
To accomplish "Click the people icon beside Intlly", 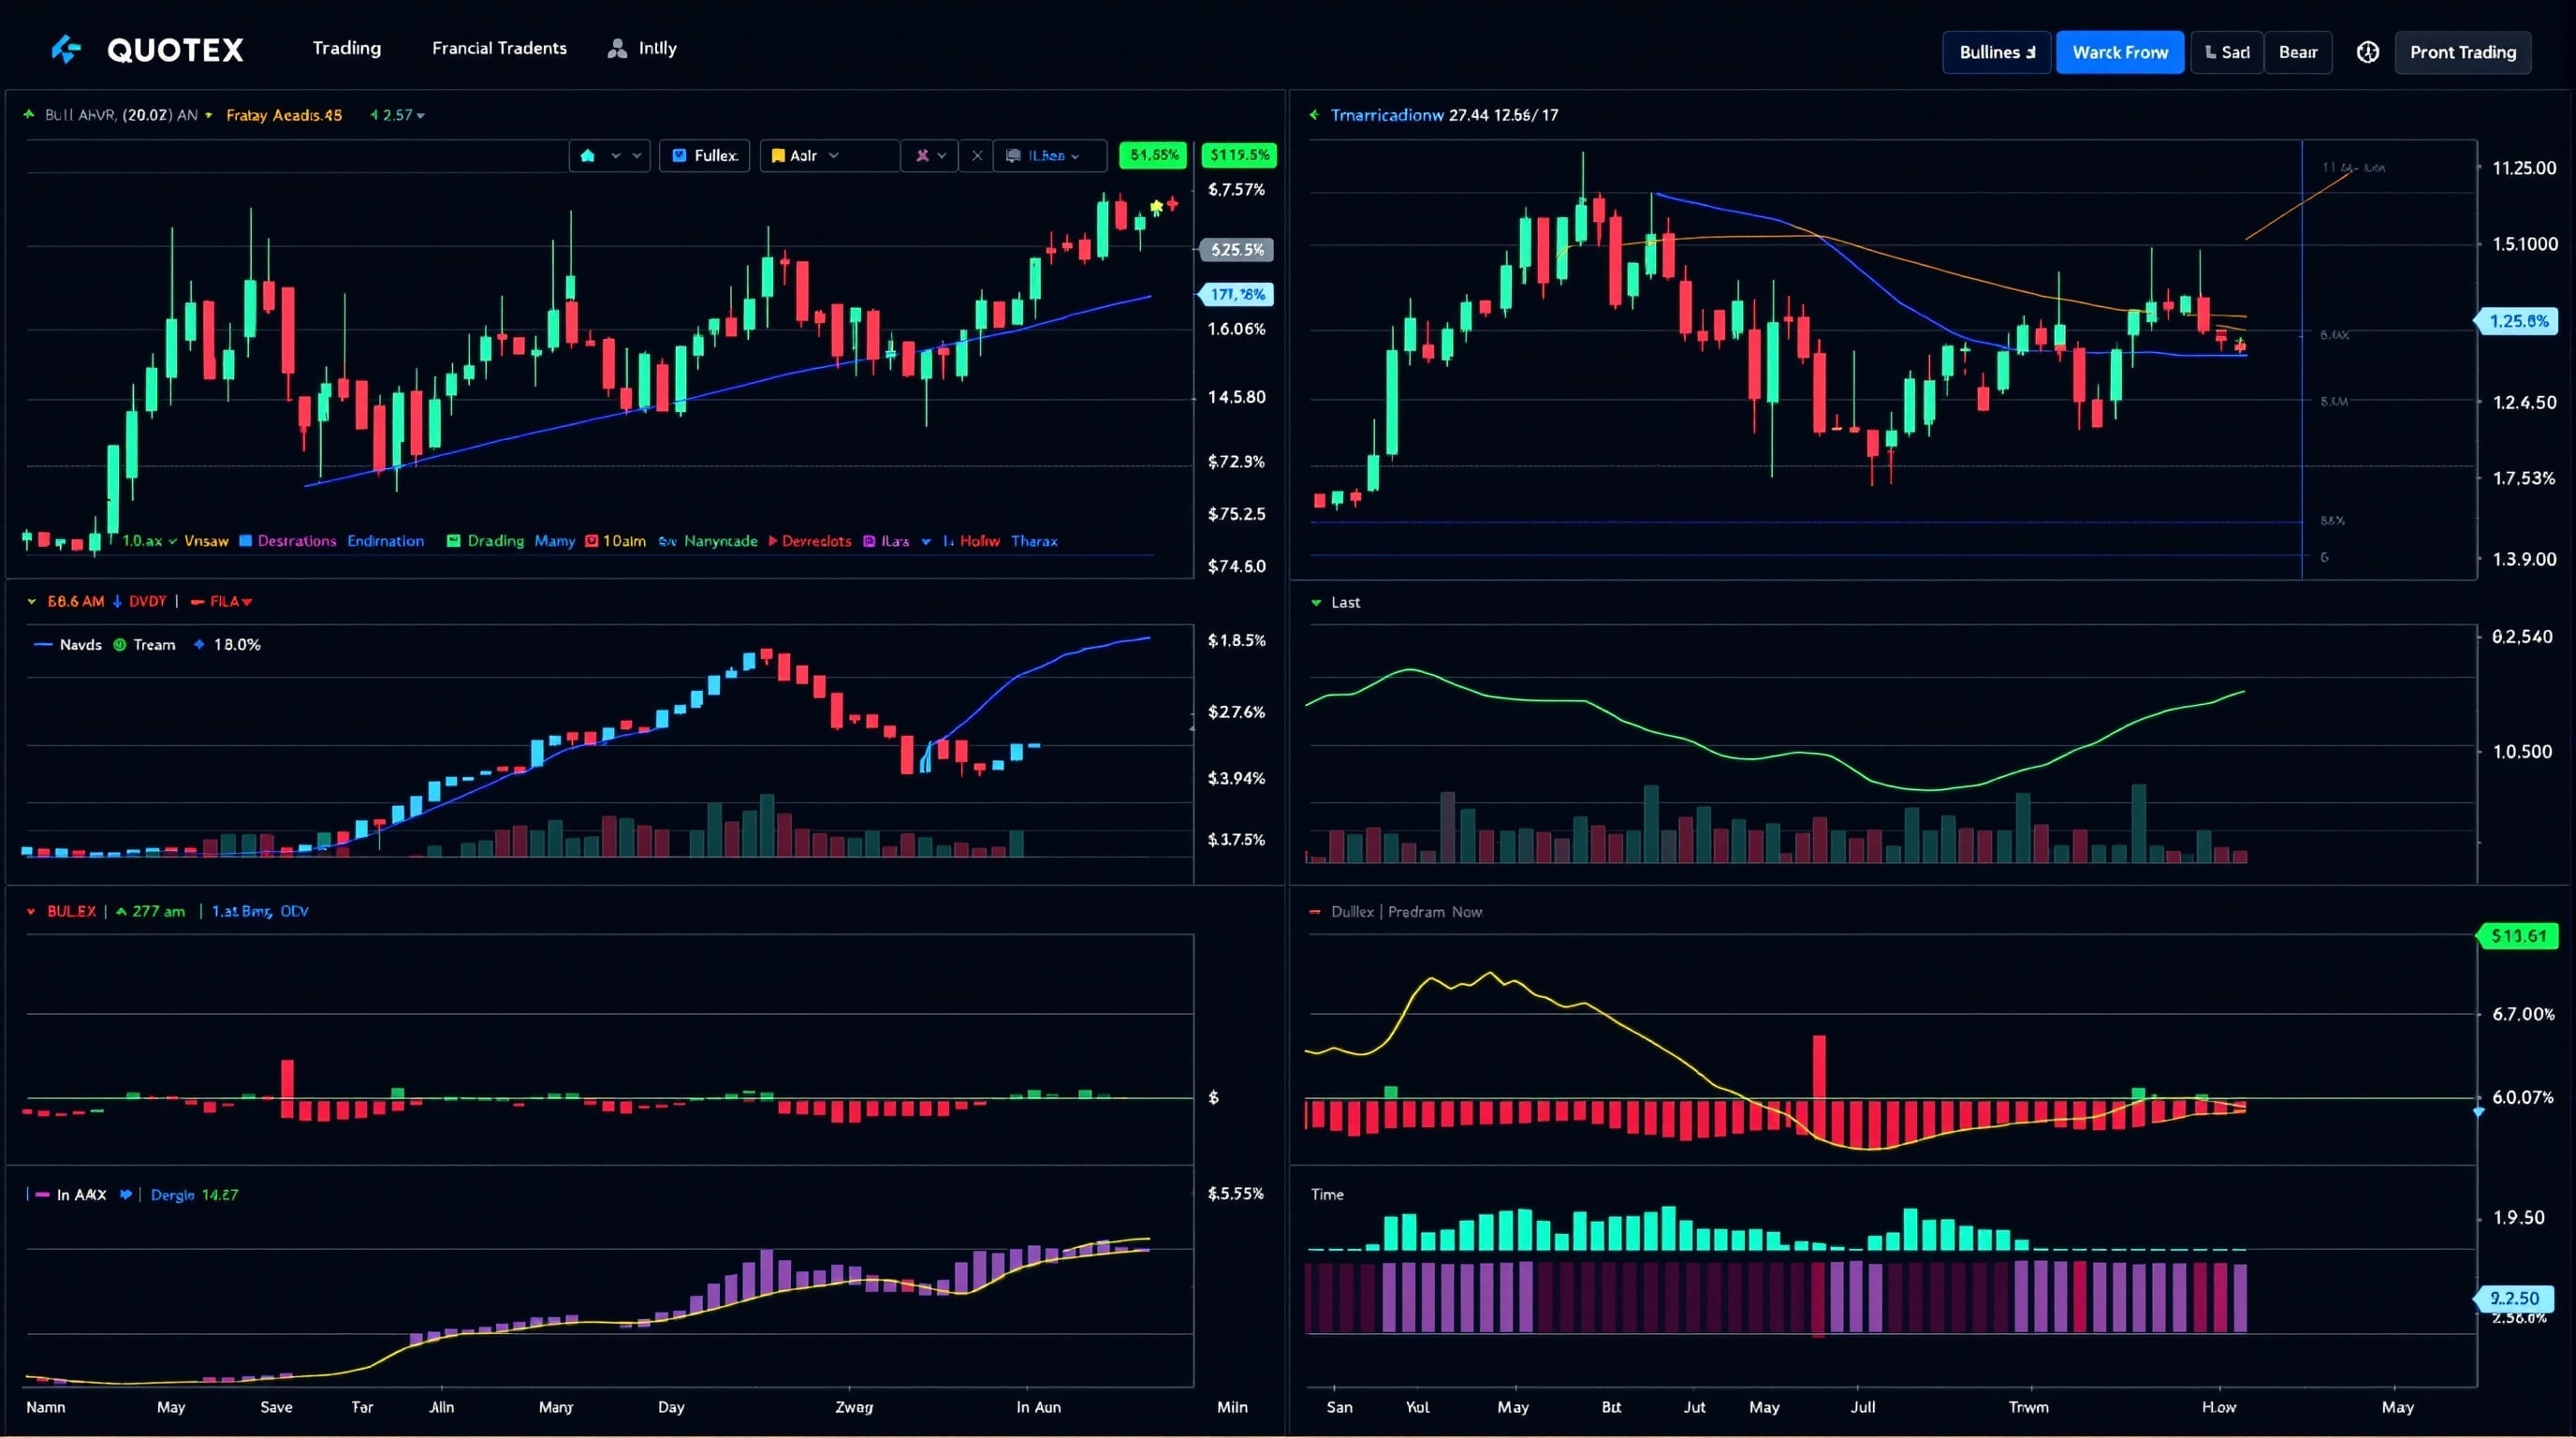I will [618, 47].
